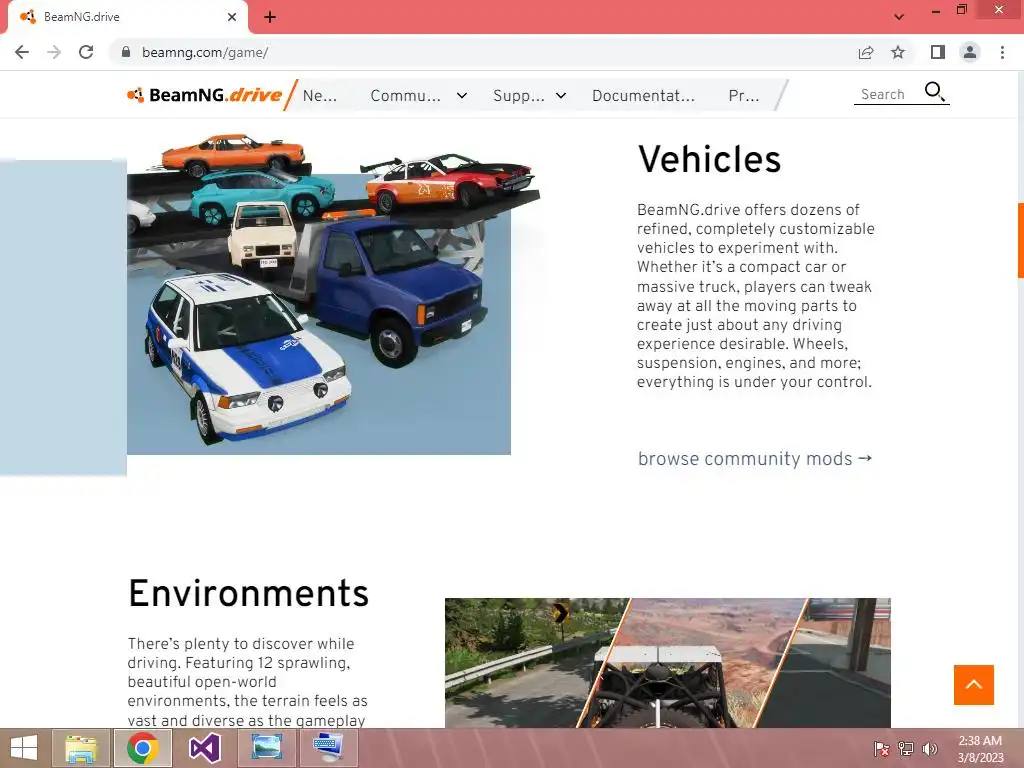Click the orange page scrollbar thumb
The image size is (1024, 768).
(1021, 240)
